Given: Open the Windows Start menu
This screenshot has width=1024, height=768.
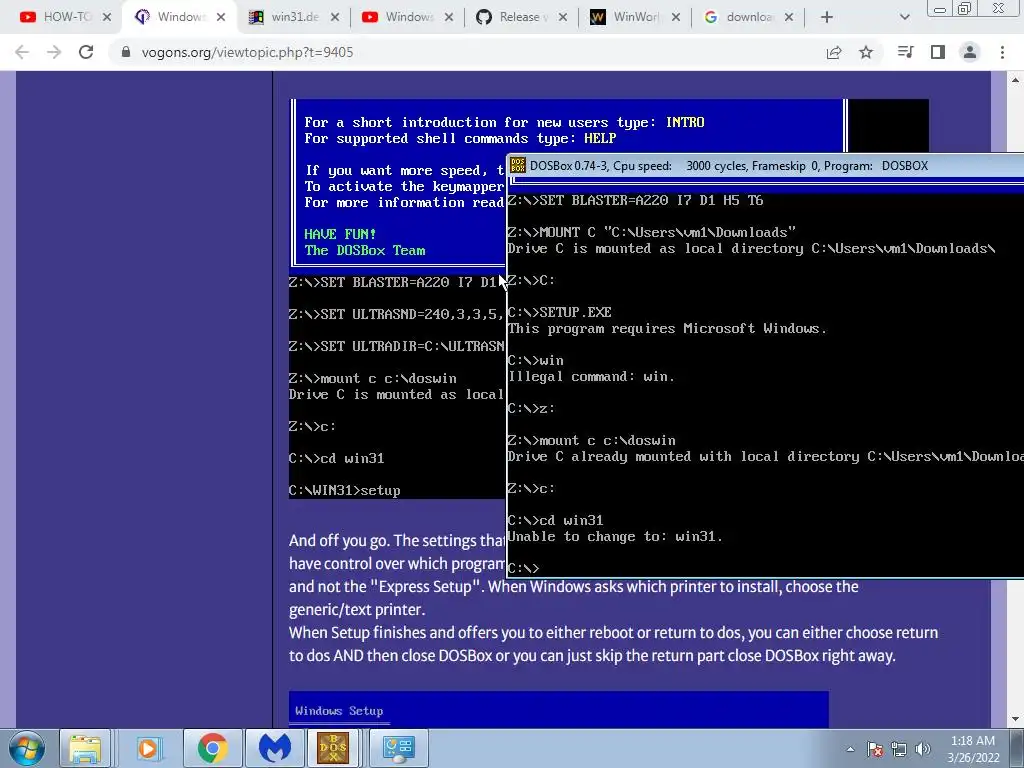Looking at the screenshot, I should (26, 748).
